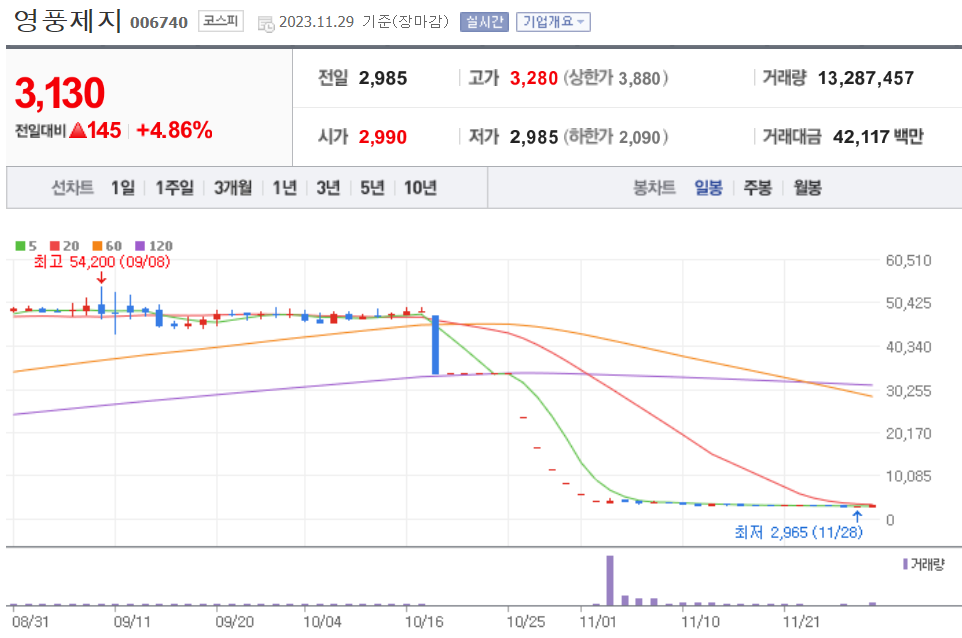Screen dimensions: 962x638
Task: Click the 거래대금 value 42,117 백만
Action: click(878, 137)
